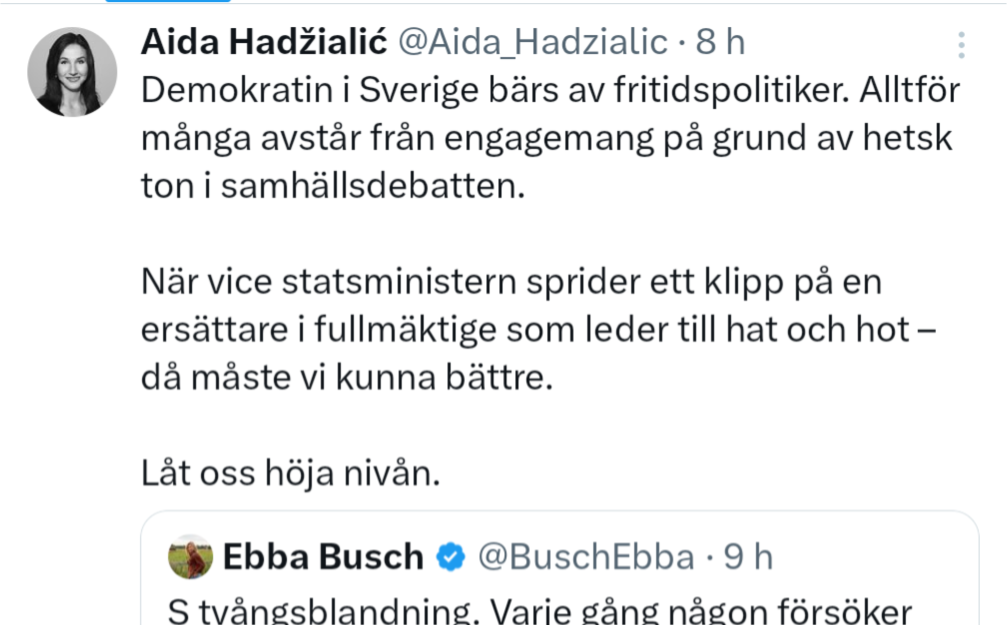Click the paragraph starting "Demokratin i Sverige"
The image size is (1007, 625).
coord(550,138)
